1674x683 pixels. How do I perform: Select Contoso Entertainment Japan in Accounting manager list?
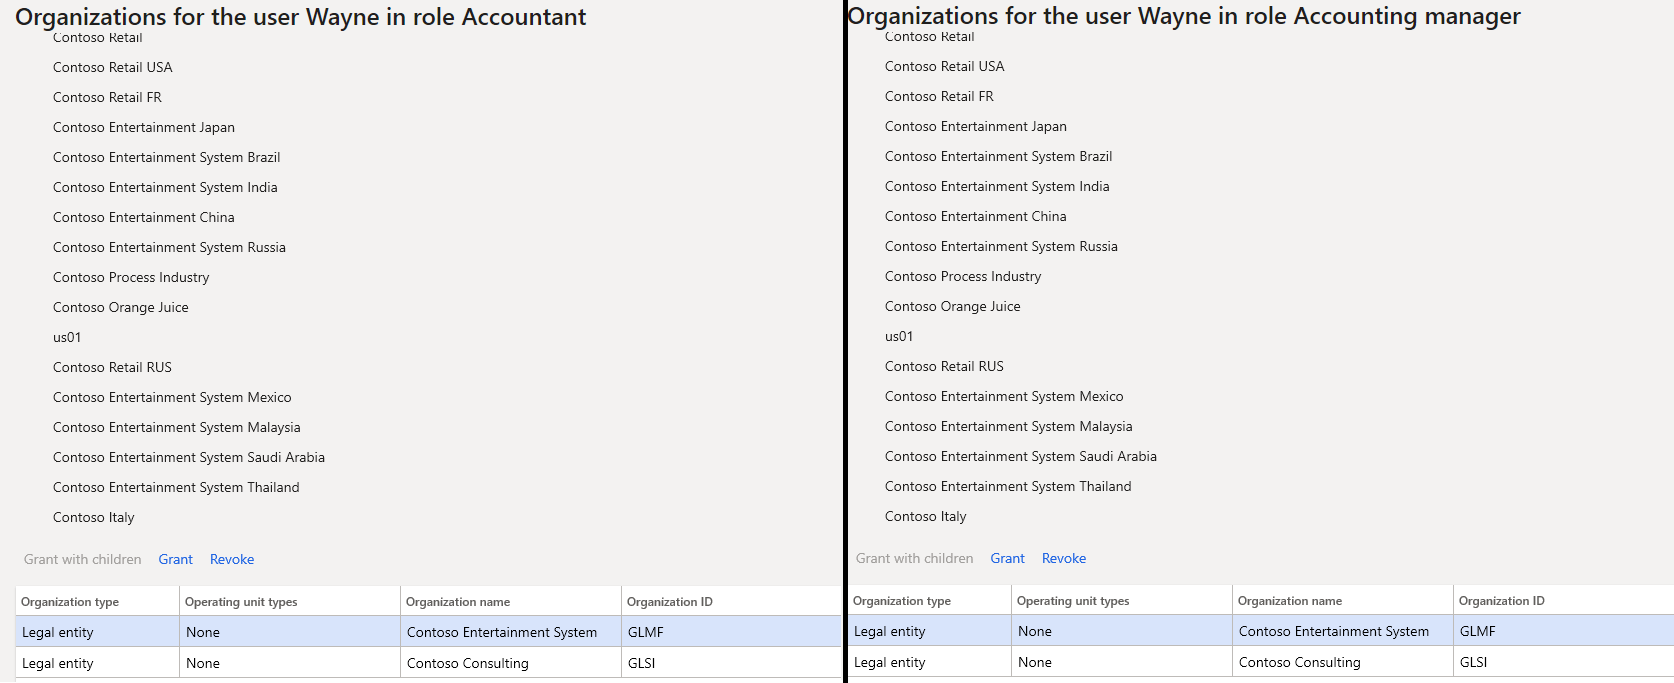pos(976,126)
